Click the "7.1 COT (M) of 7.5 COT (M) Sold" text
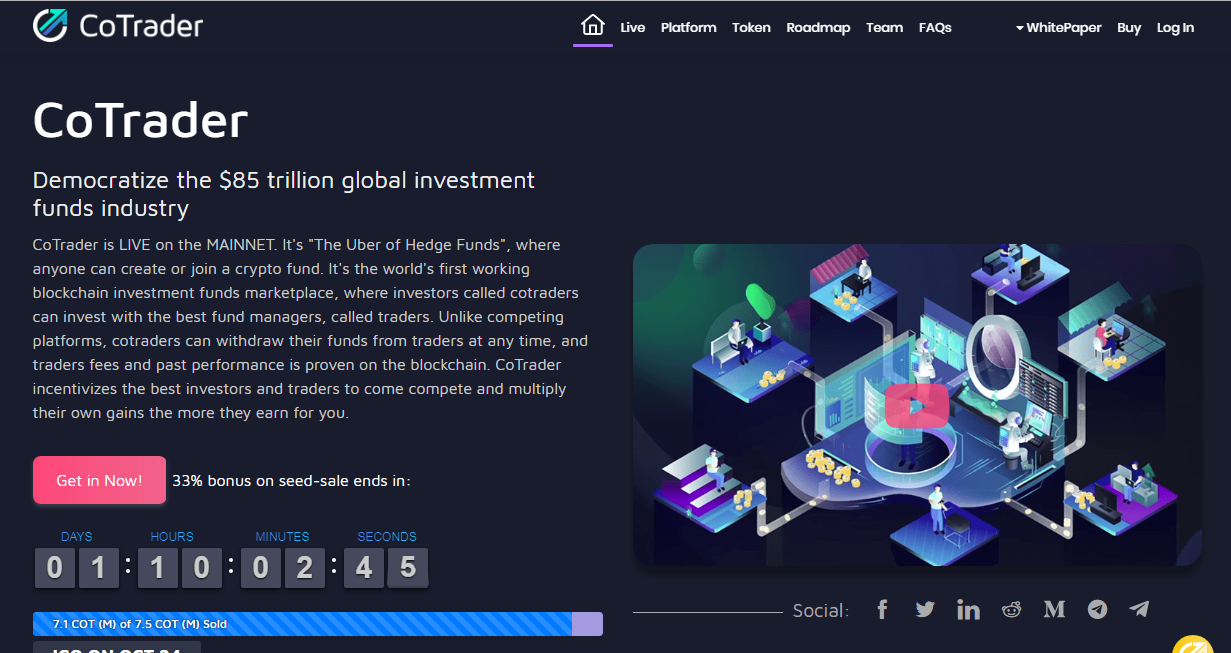 140,624
